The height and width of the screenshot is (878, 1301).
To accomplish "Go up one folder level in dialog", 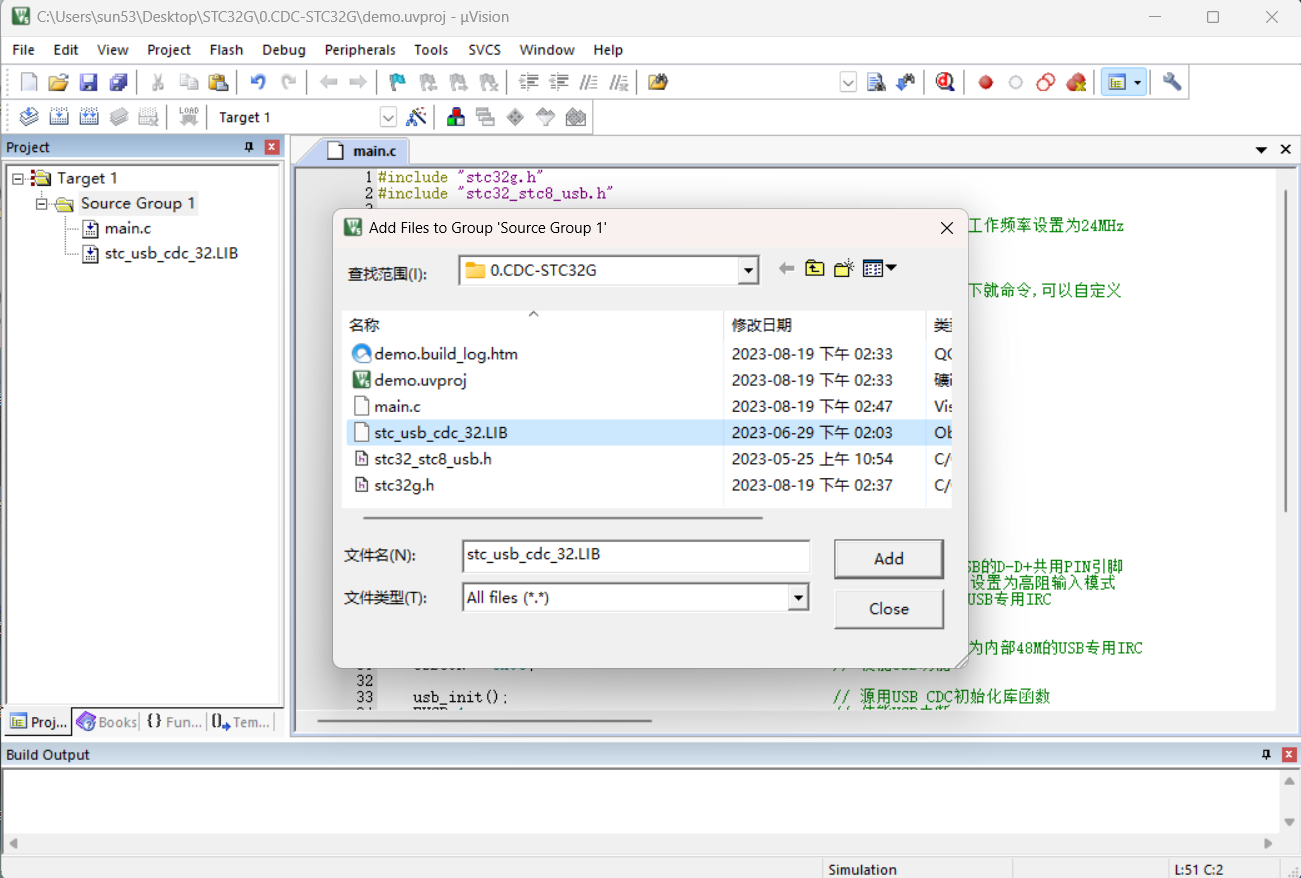I will point(815,269).
